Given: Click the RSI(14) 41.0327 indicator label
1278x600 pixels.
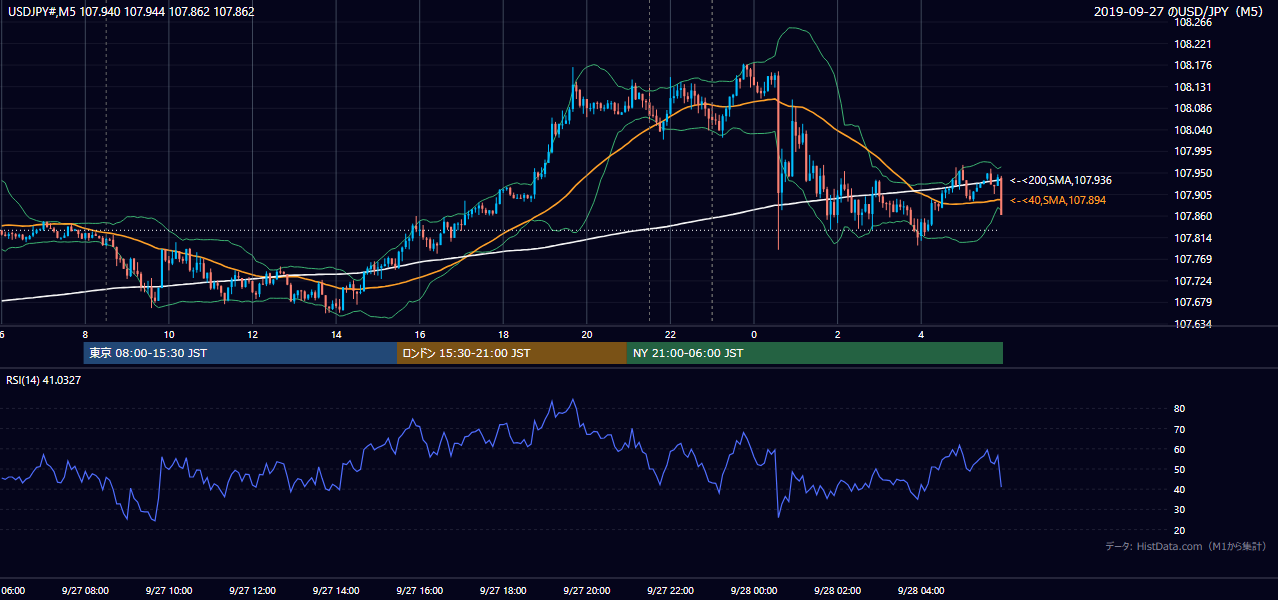Looking at the screenshot, I should click(x=44, y=380).
